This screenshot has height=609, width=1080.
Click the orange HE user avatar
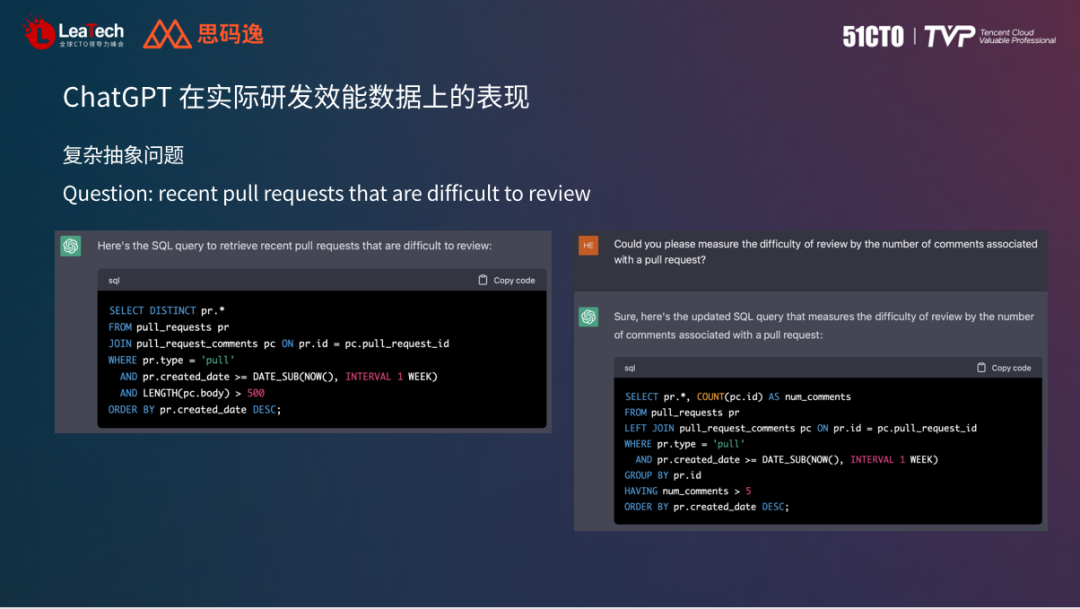tap(588, 246)
